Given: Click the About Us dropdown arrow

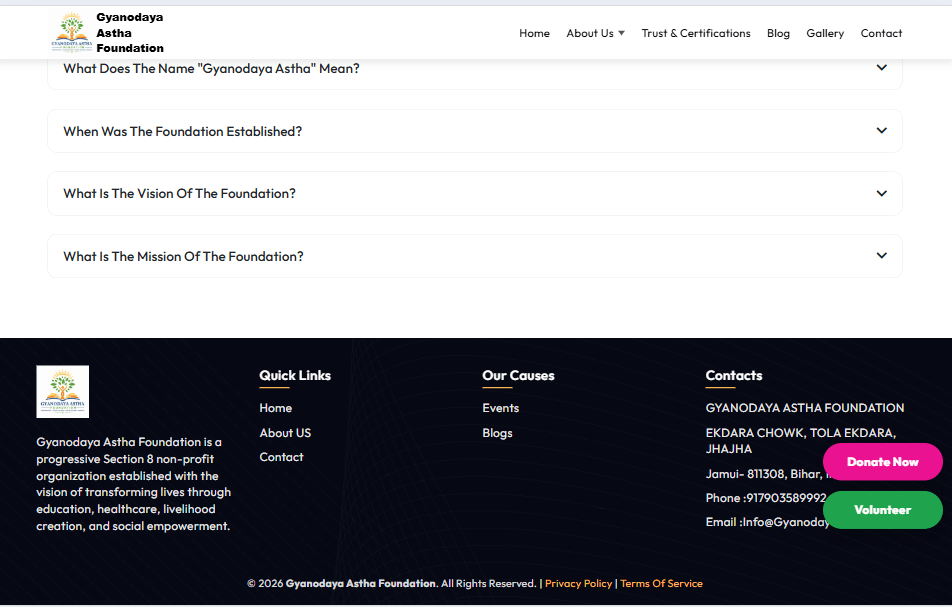Looking at the screenshot, I should click(x=621, y=33).
